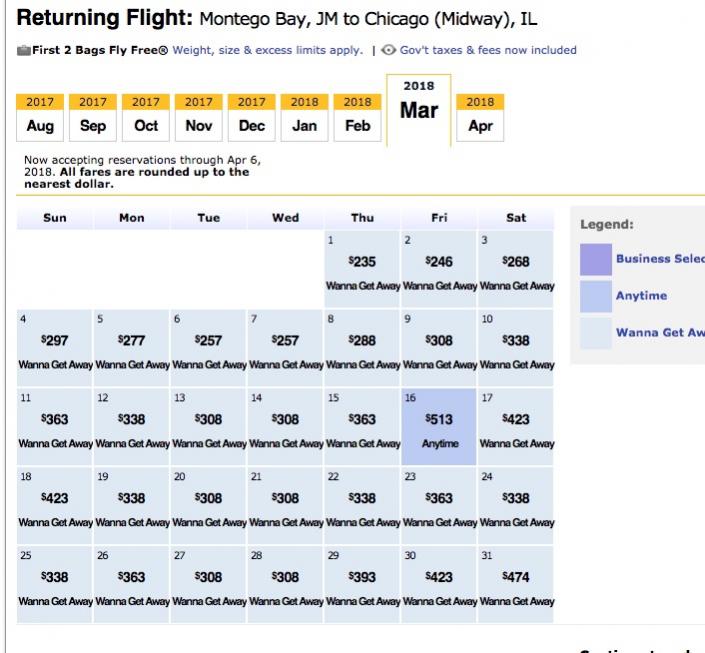
Task: Switch to the Aug 2017 month tab
Action: click(40, 118)
